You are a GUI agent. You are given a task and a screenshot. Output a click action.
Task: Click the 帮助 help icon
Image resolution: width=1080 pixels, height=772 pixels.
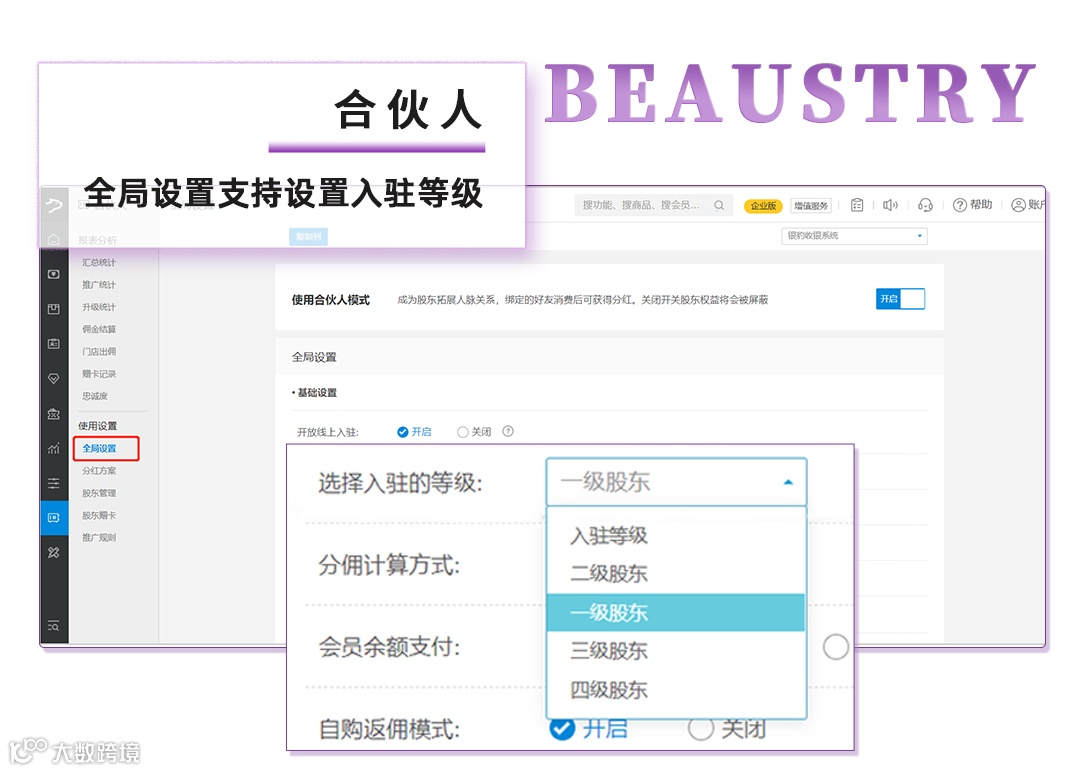pyautogui.click(x=959, y=205)
